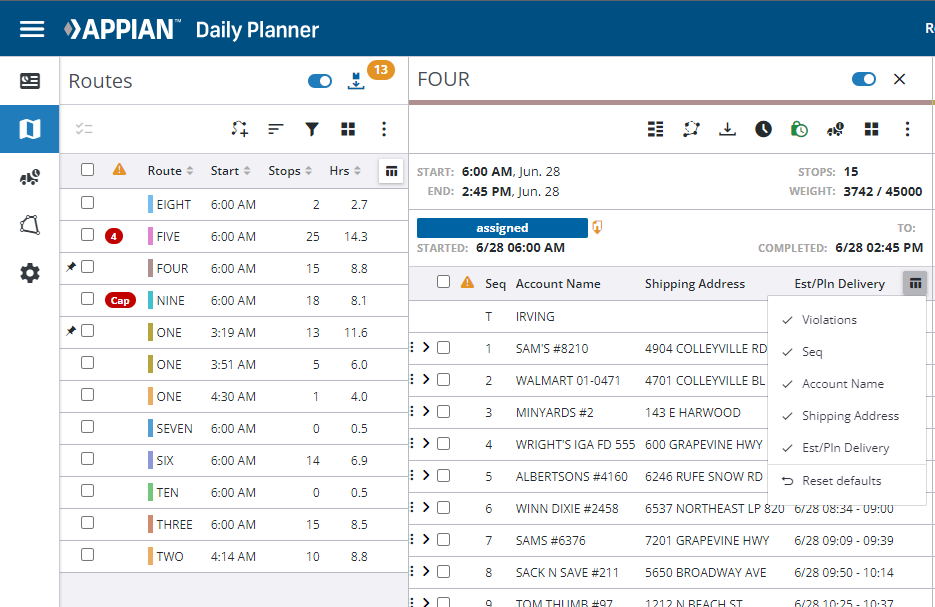Screen dimensions: 935x607
Task: Toggle Account Name column in column menu
Action: click(x=847, y=384)
